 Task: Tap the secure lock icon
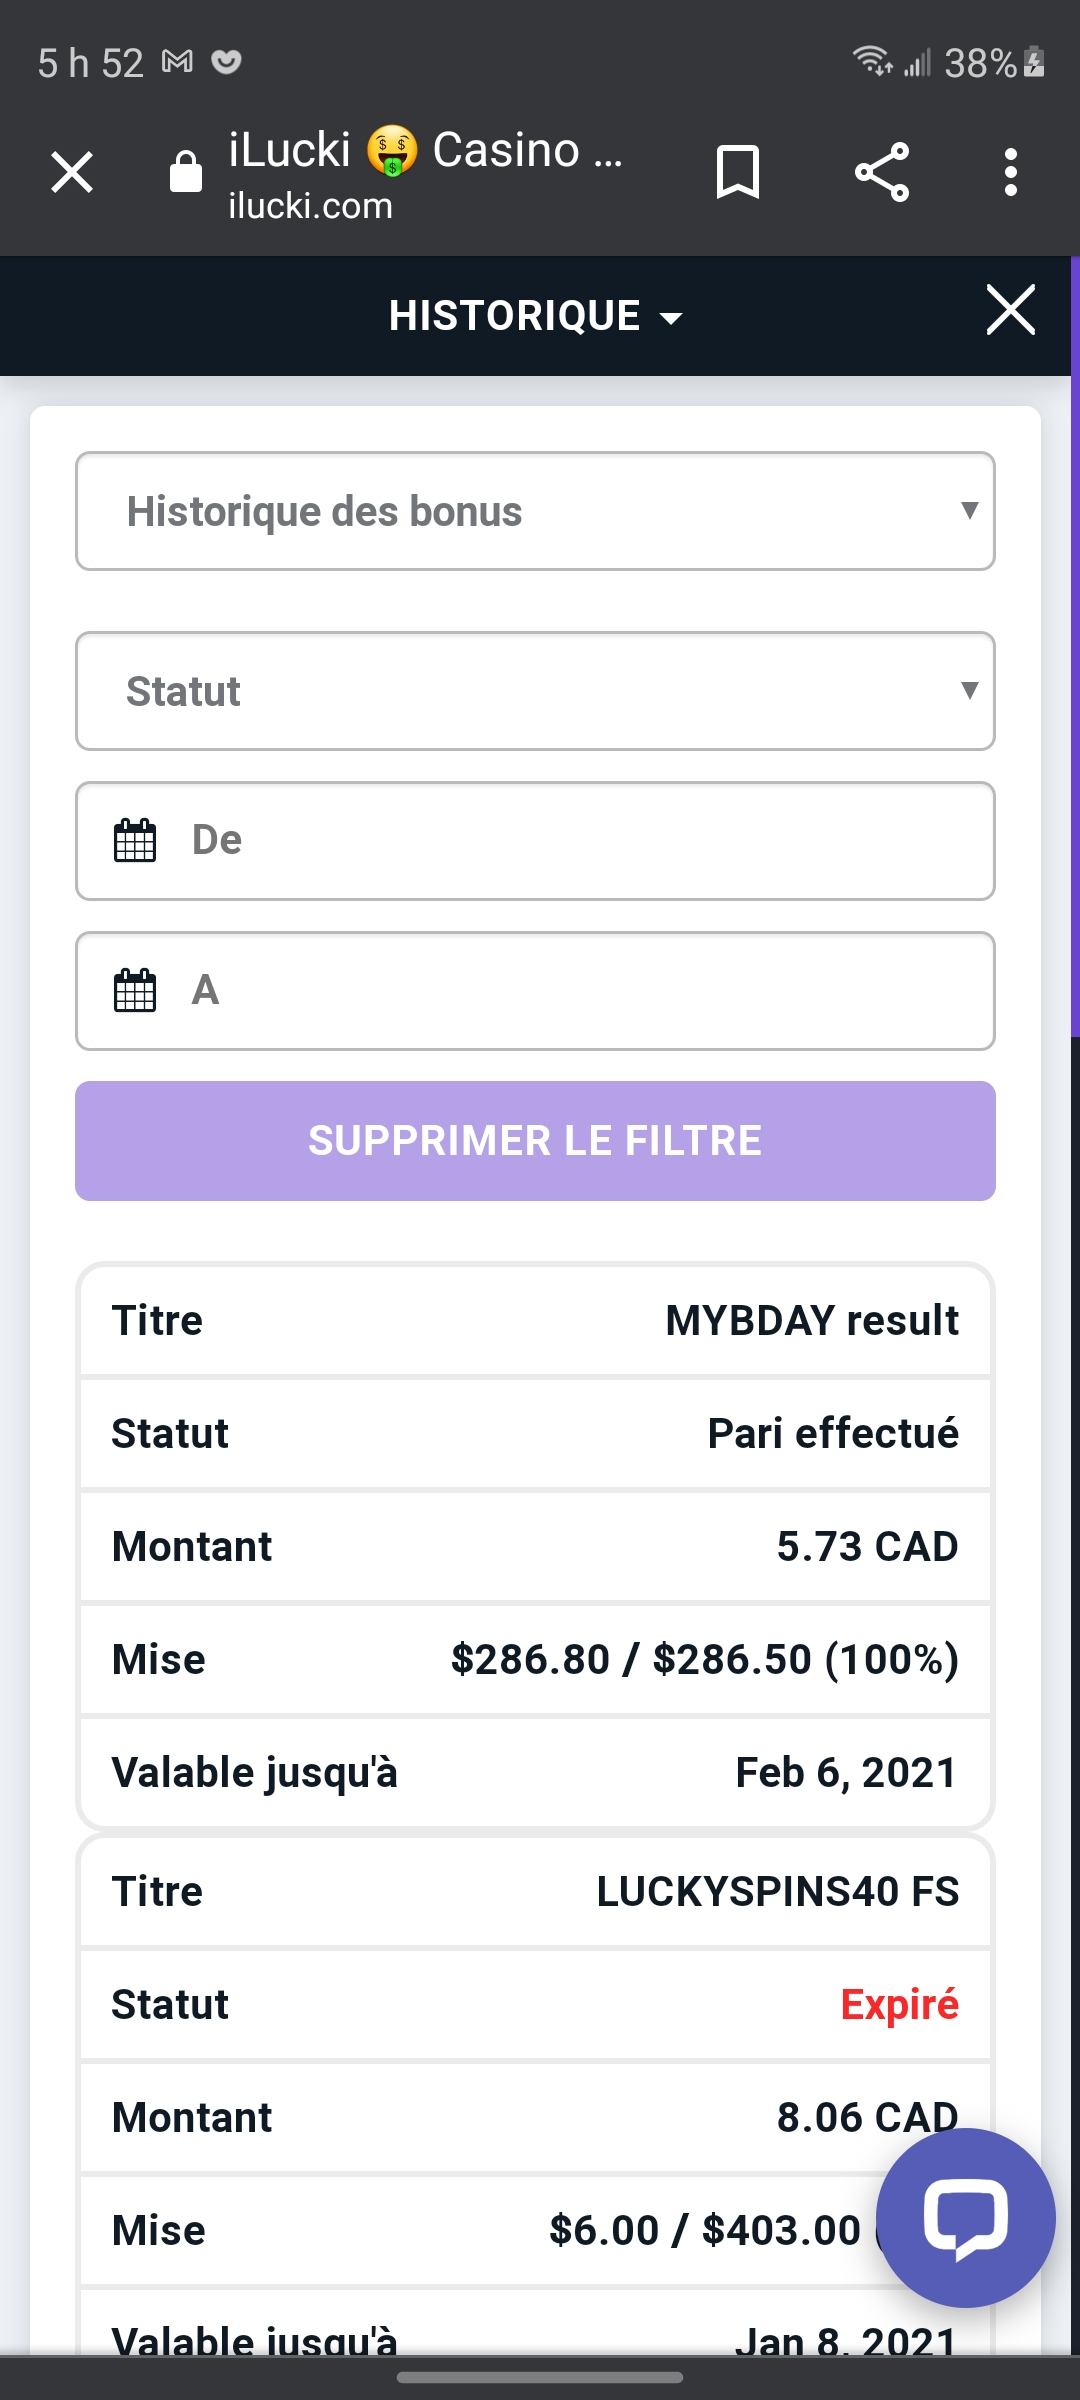(x=186, y=172)
